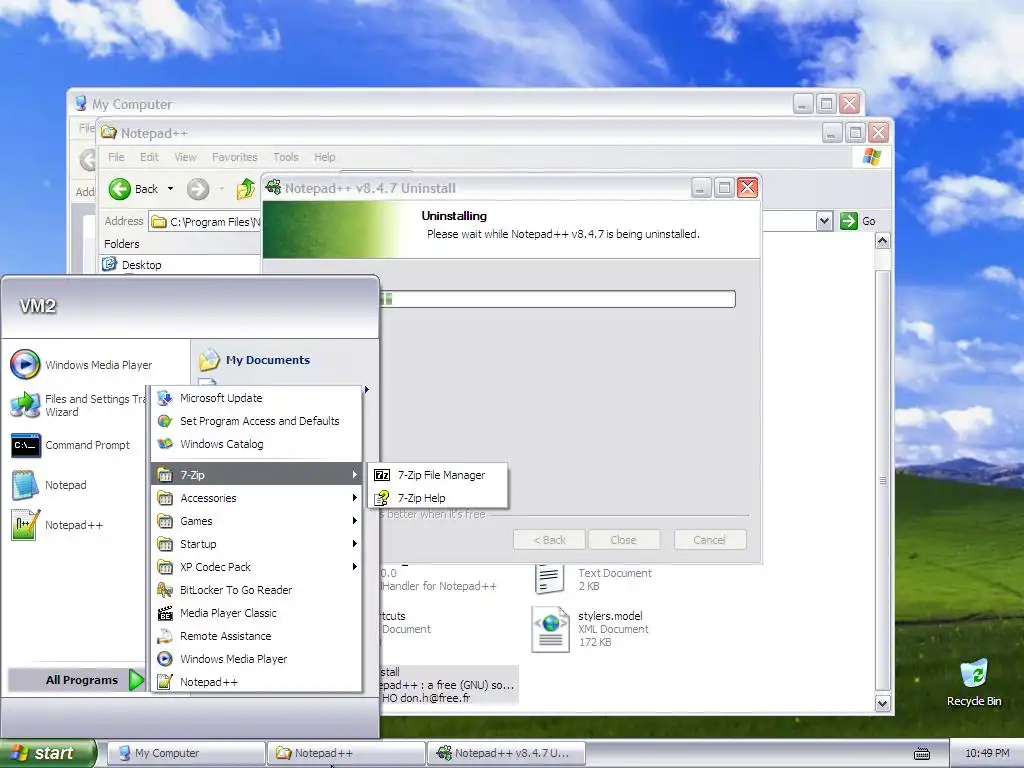Switch to Notepad++ v8.4.7 Uninstall taskbar button
Image resolution: width=1024 pixels, height=768 pixels.
click(506, 753)
